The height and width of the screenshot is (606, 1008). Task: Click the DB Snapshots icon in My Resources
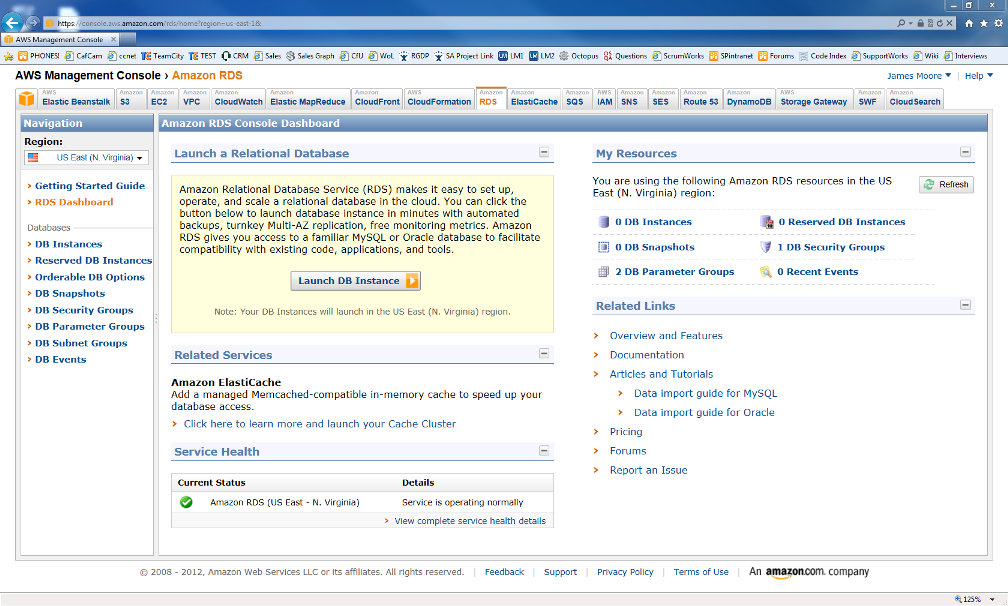604,247
